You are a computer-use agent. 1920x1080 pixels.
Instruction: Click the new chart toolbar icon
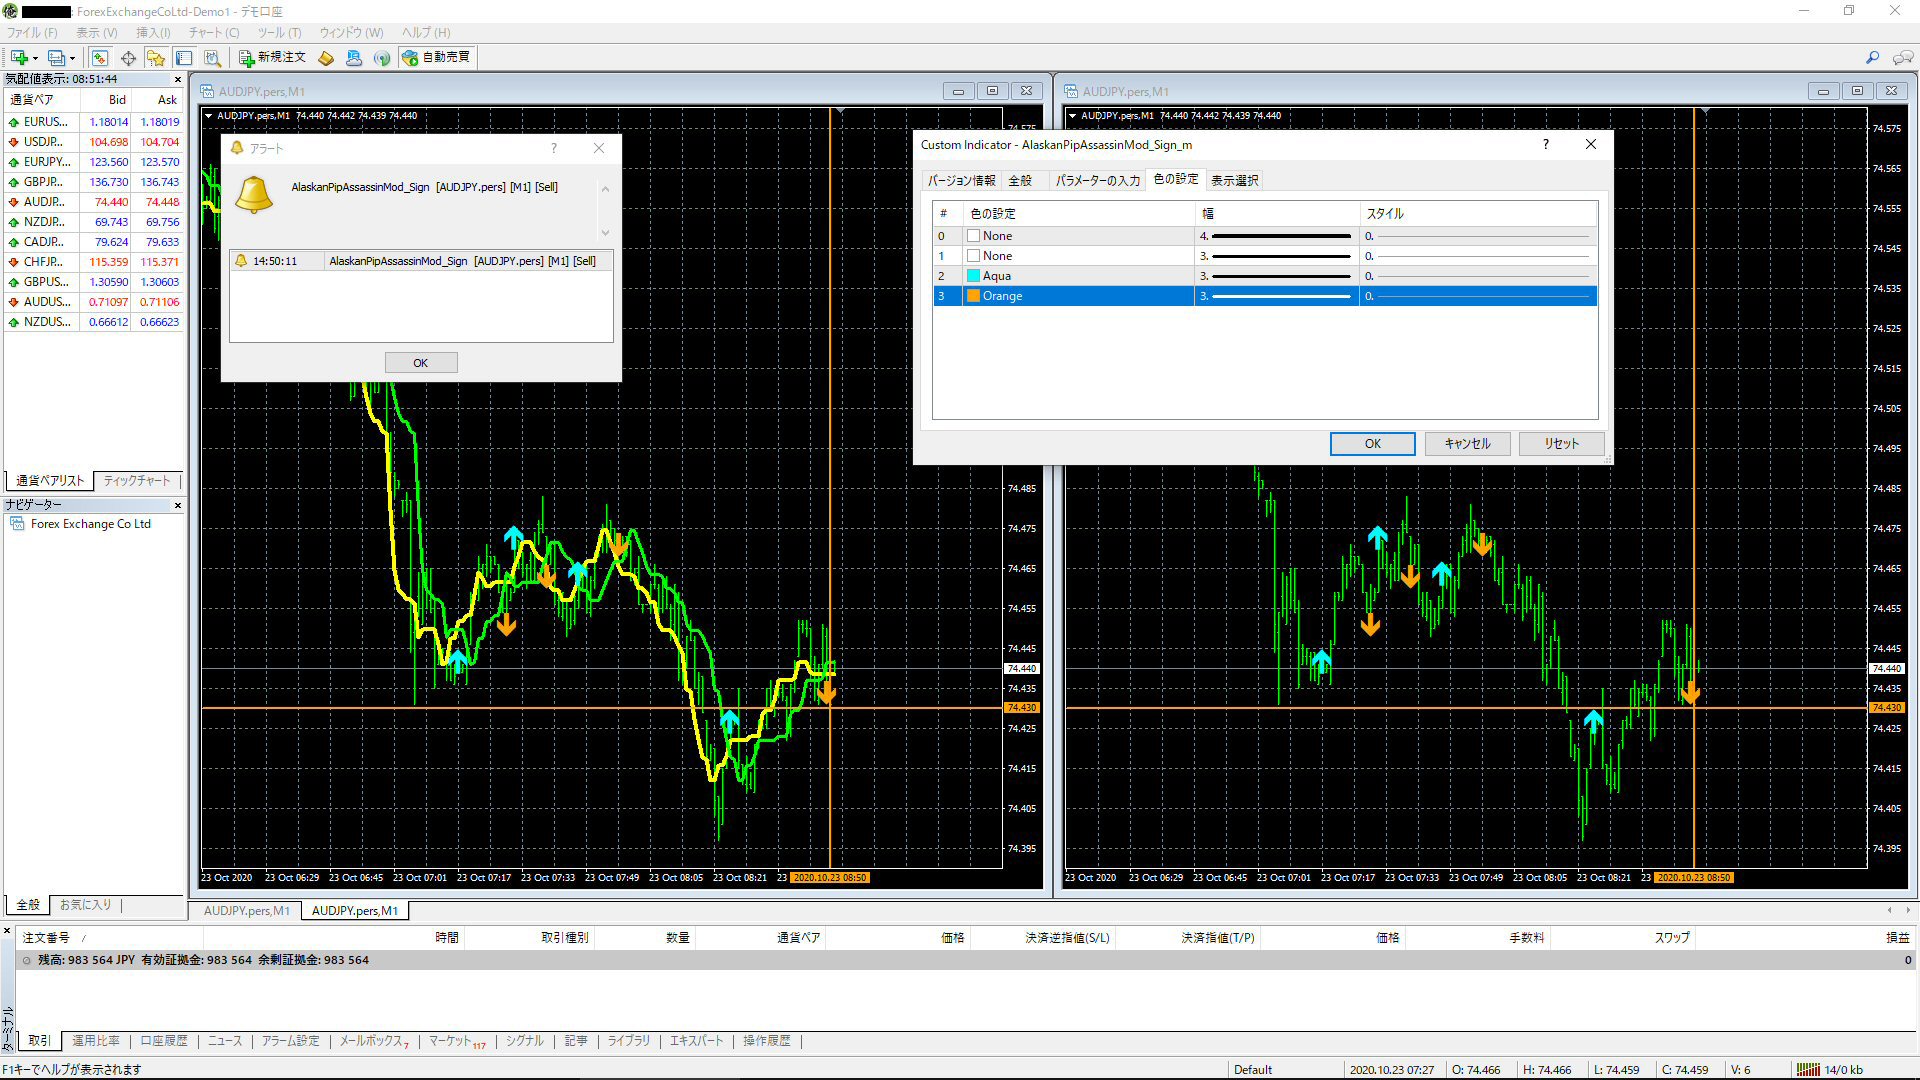coord(19,58)
